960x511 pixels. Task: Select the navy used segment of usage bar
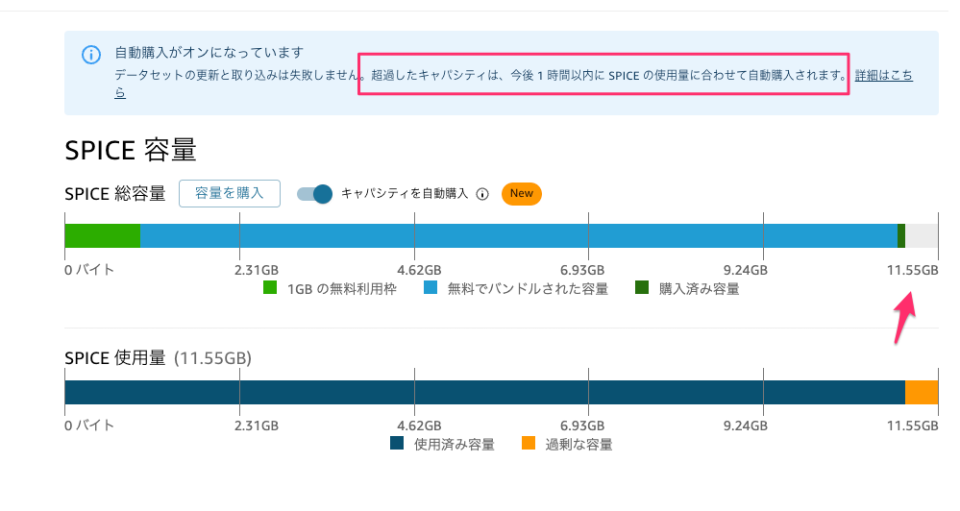484,392
